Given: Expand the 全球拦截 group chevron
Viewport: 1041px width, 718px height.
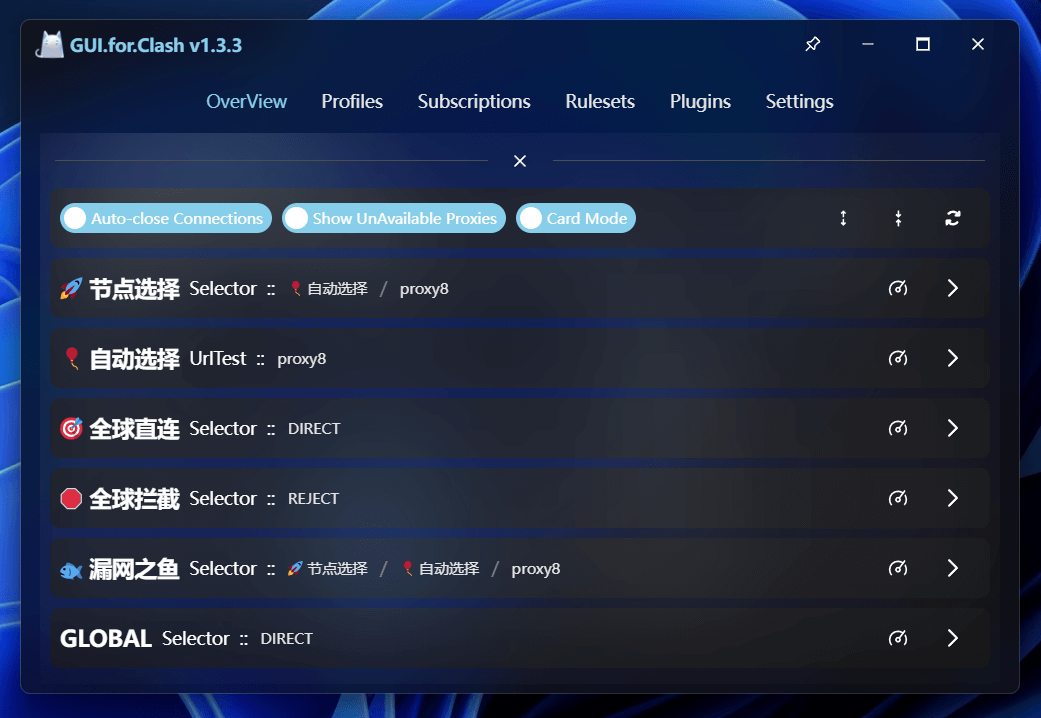Looking at the screenshot, I should (x=953, y=498).
